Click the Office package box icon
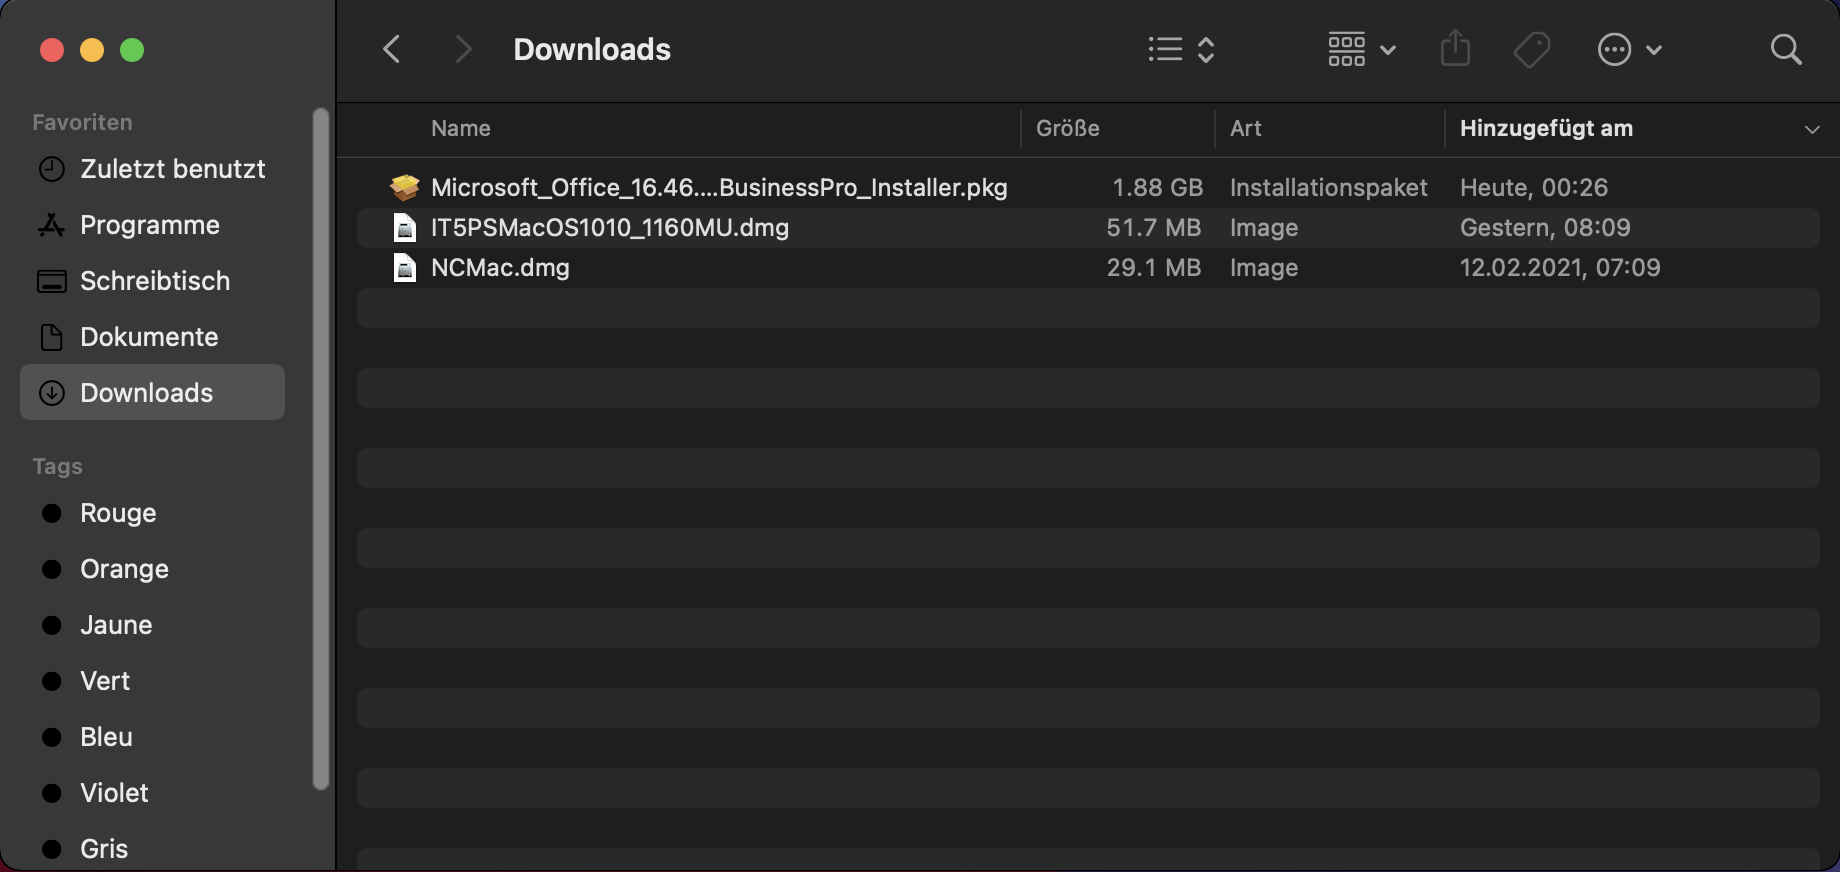The image size is (1840, 872). tap(405, 187)
